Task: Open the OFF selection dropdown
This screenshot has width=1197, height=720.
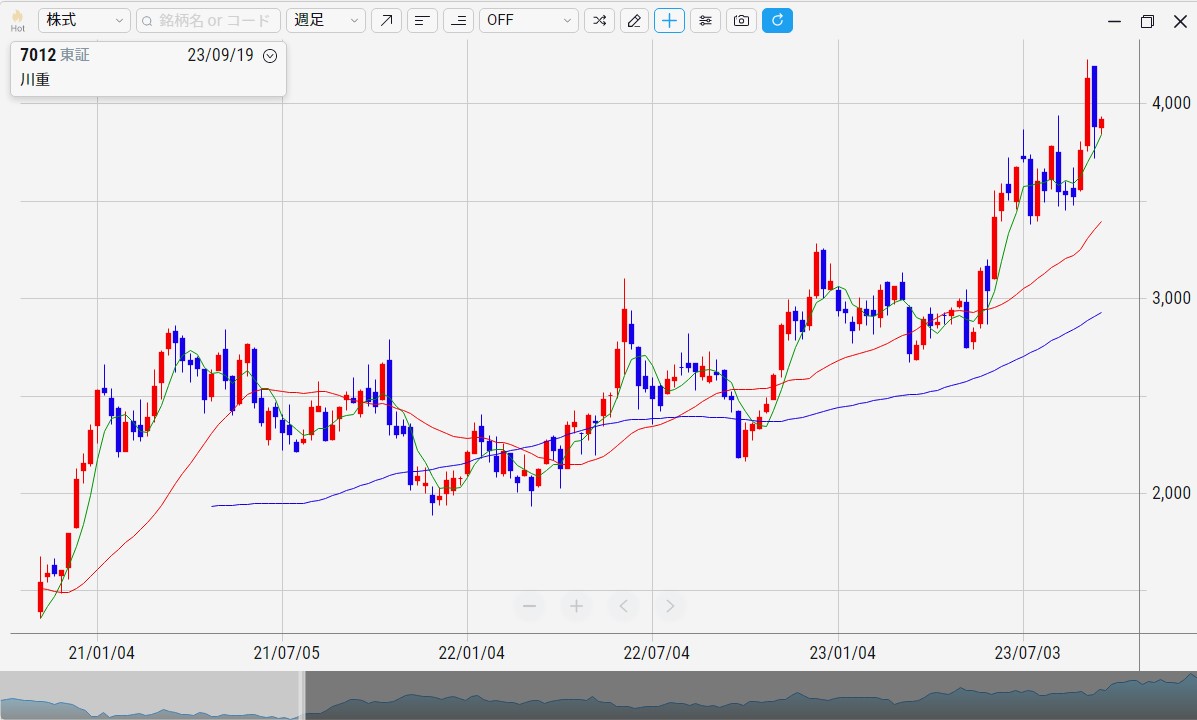Action: [528, 20]
